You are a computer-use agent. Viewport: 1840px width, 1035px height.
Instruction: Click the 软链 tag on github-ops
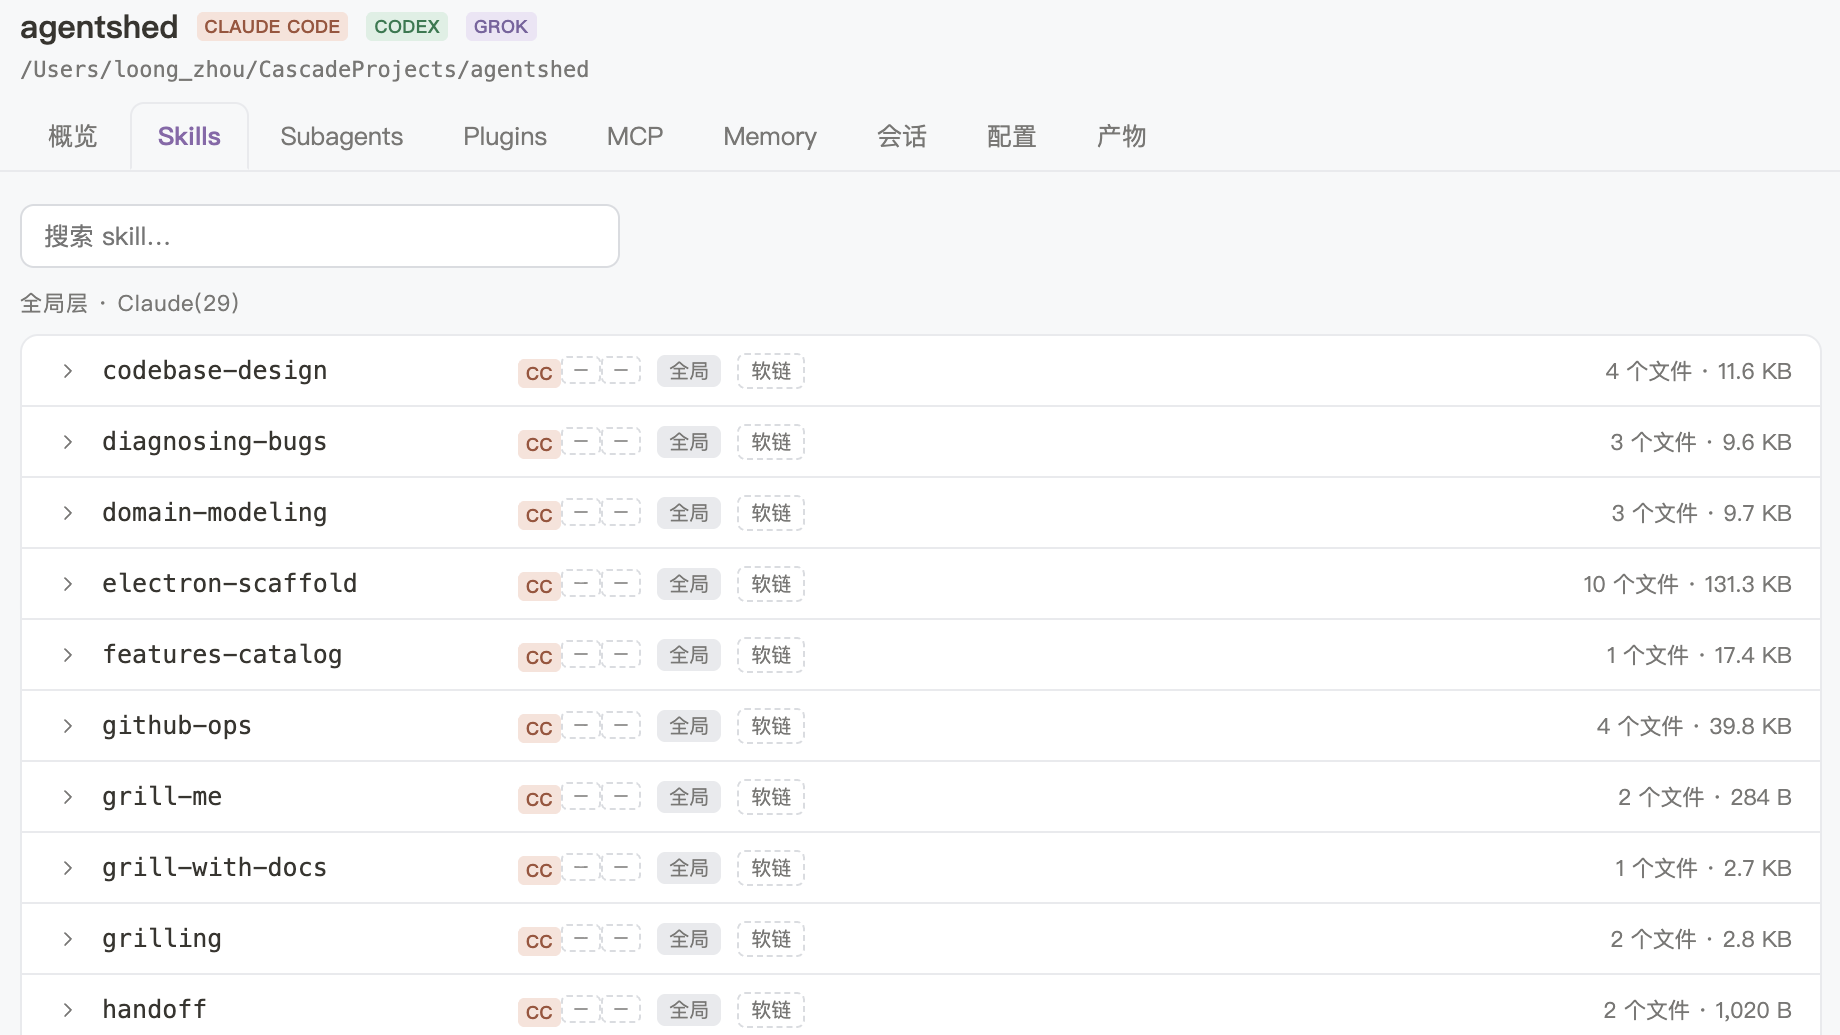(x=771, y=726)
